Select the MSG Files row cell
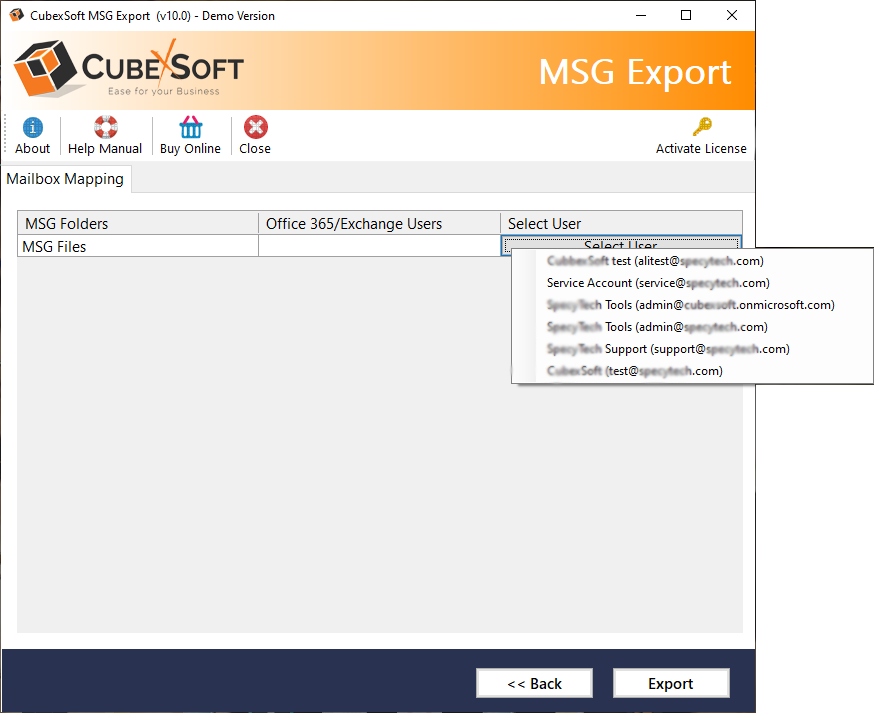The image size is (874, 713). [x=138, y=246]
